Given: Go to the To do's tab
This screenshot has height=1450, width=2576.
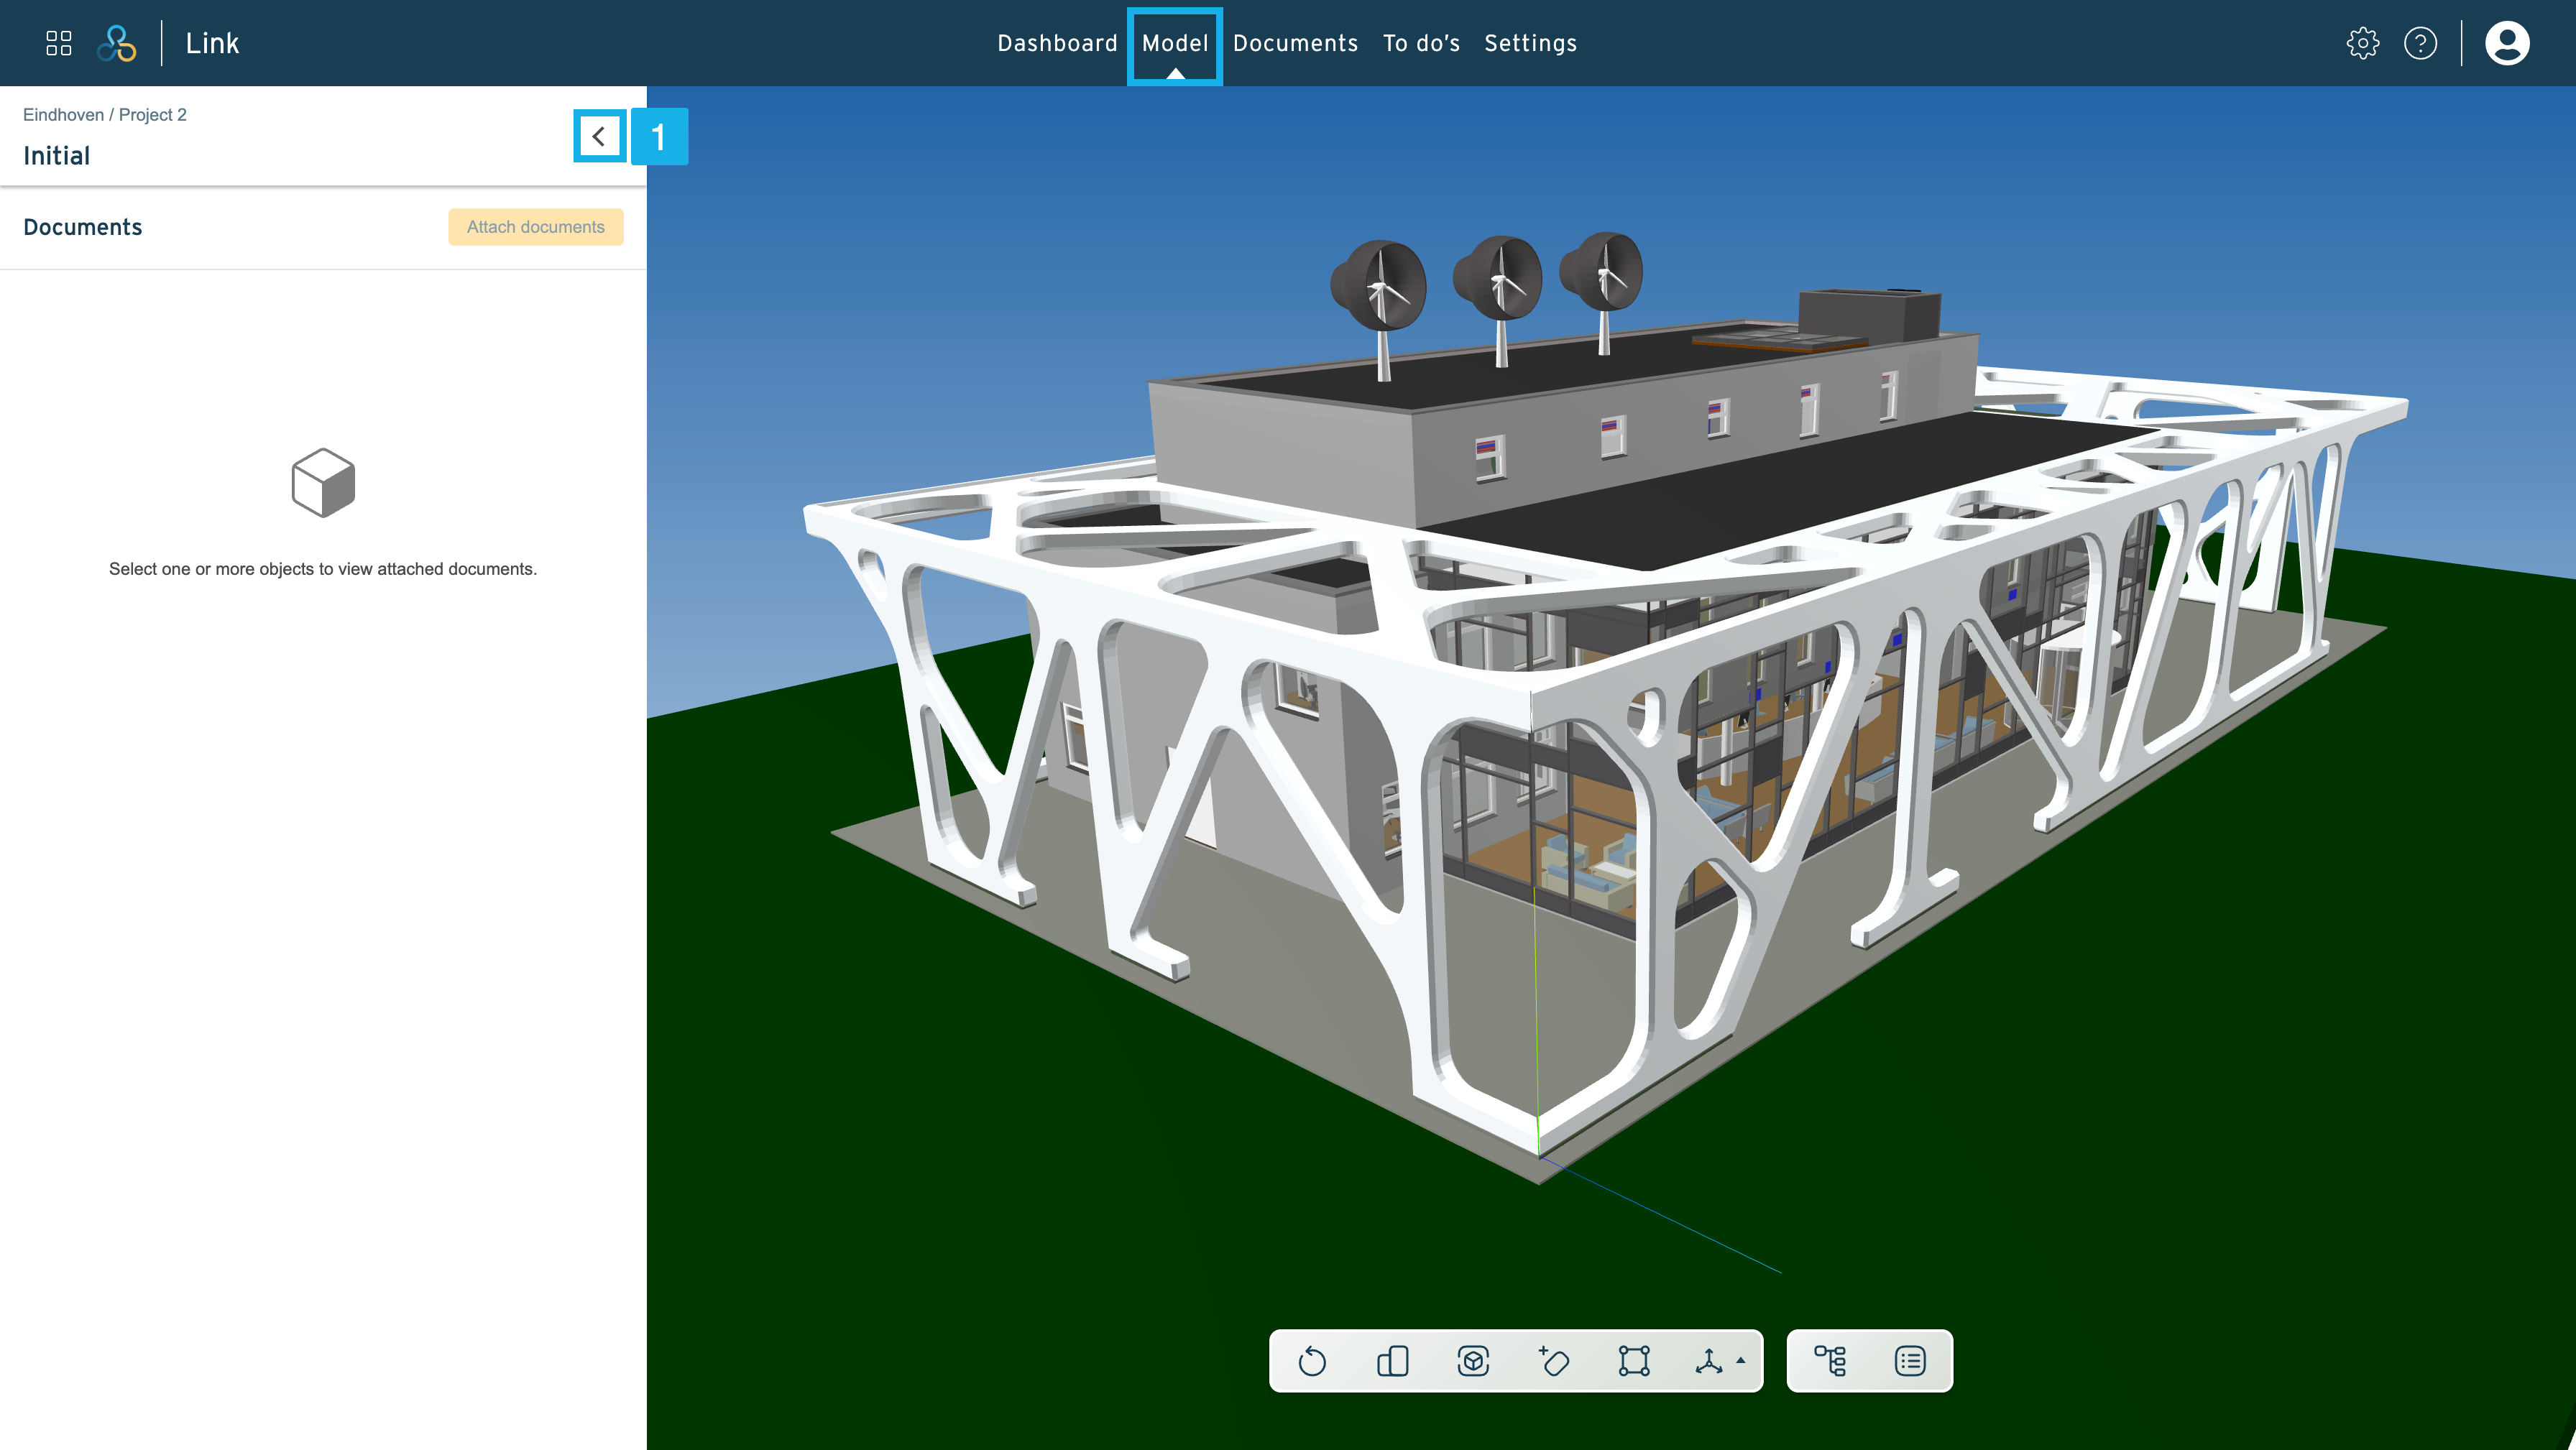Looking at the screenshot, I should click(1421, 43).
